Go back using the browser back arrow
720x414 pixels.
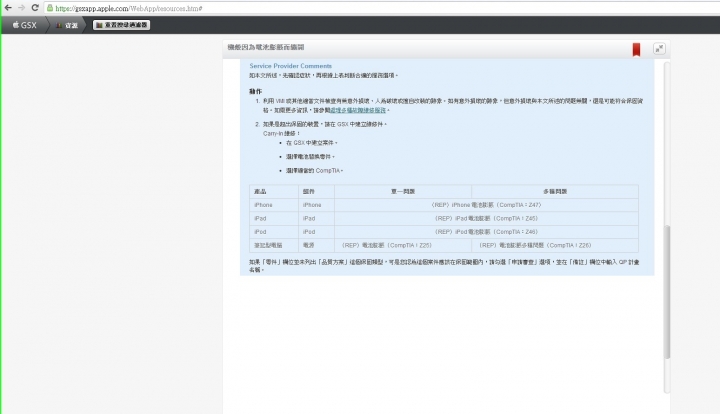pyautogui.click(x=8, y=8)
